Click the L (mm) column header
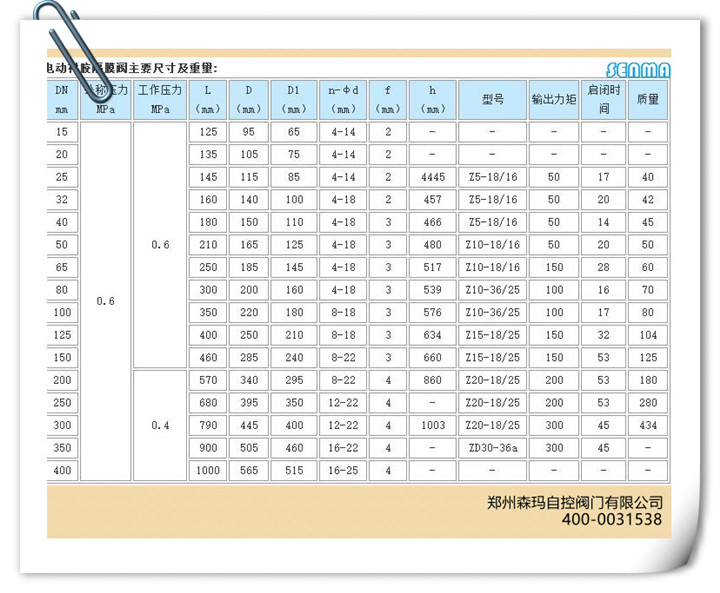The height and width of the screenshot is (593, 720). point(208,100)
